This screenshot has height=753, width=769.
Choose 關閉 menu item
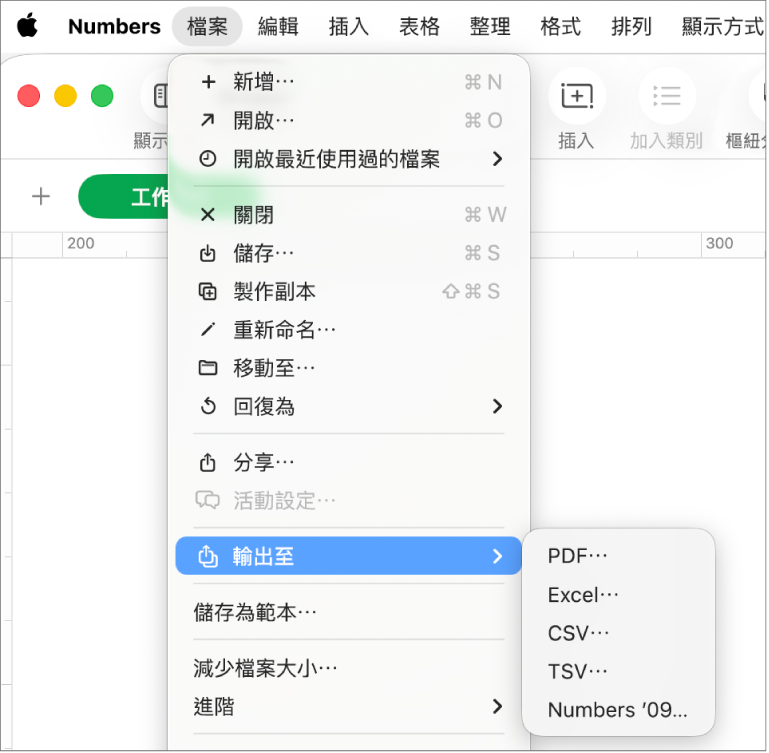[349, 215]
